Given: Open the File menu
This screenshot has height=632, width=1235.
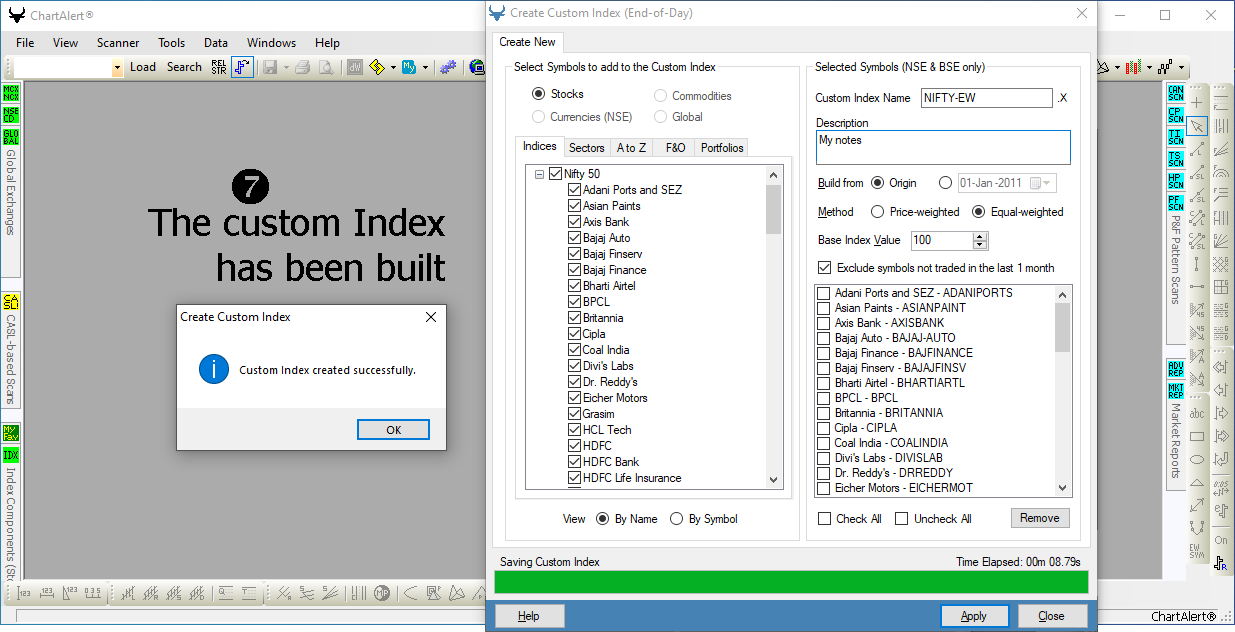Looking at the screenshot, I should (x=25, y=43).
